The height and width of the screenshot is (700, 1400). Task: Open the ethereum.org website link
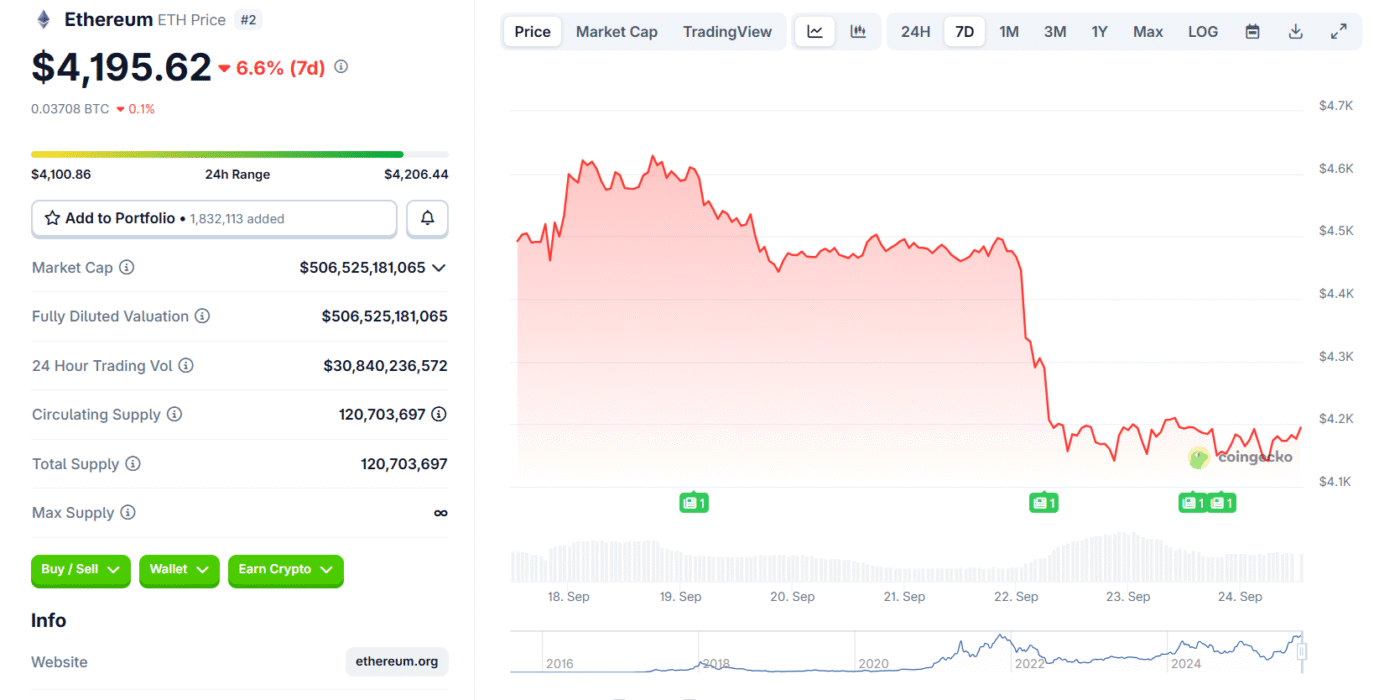(397, 662)
